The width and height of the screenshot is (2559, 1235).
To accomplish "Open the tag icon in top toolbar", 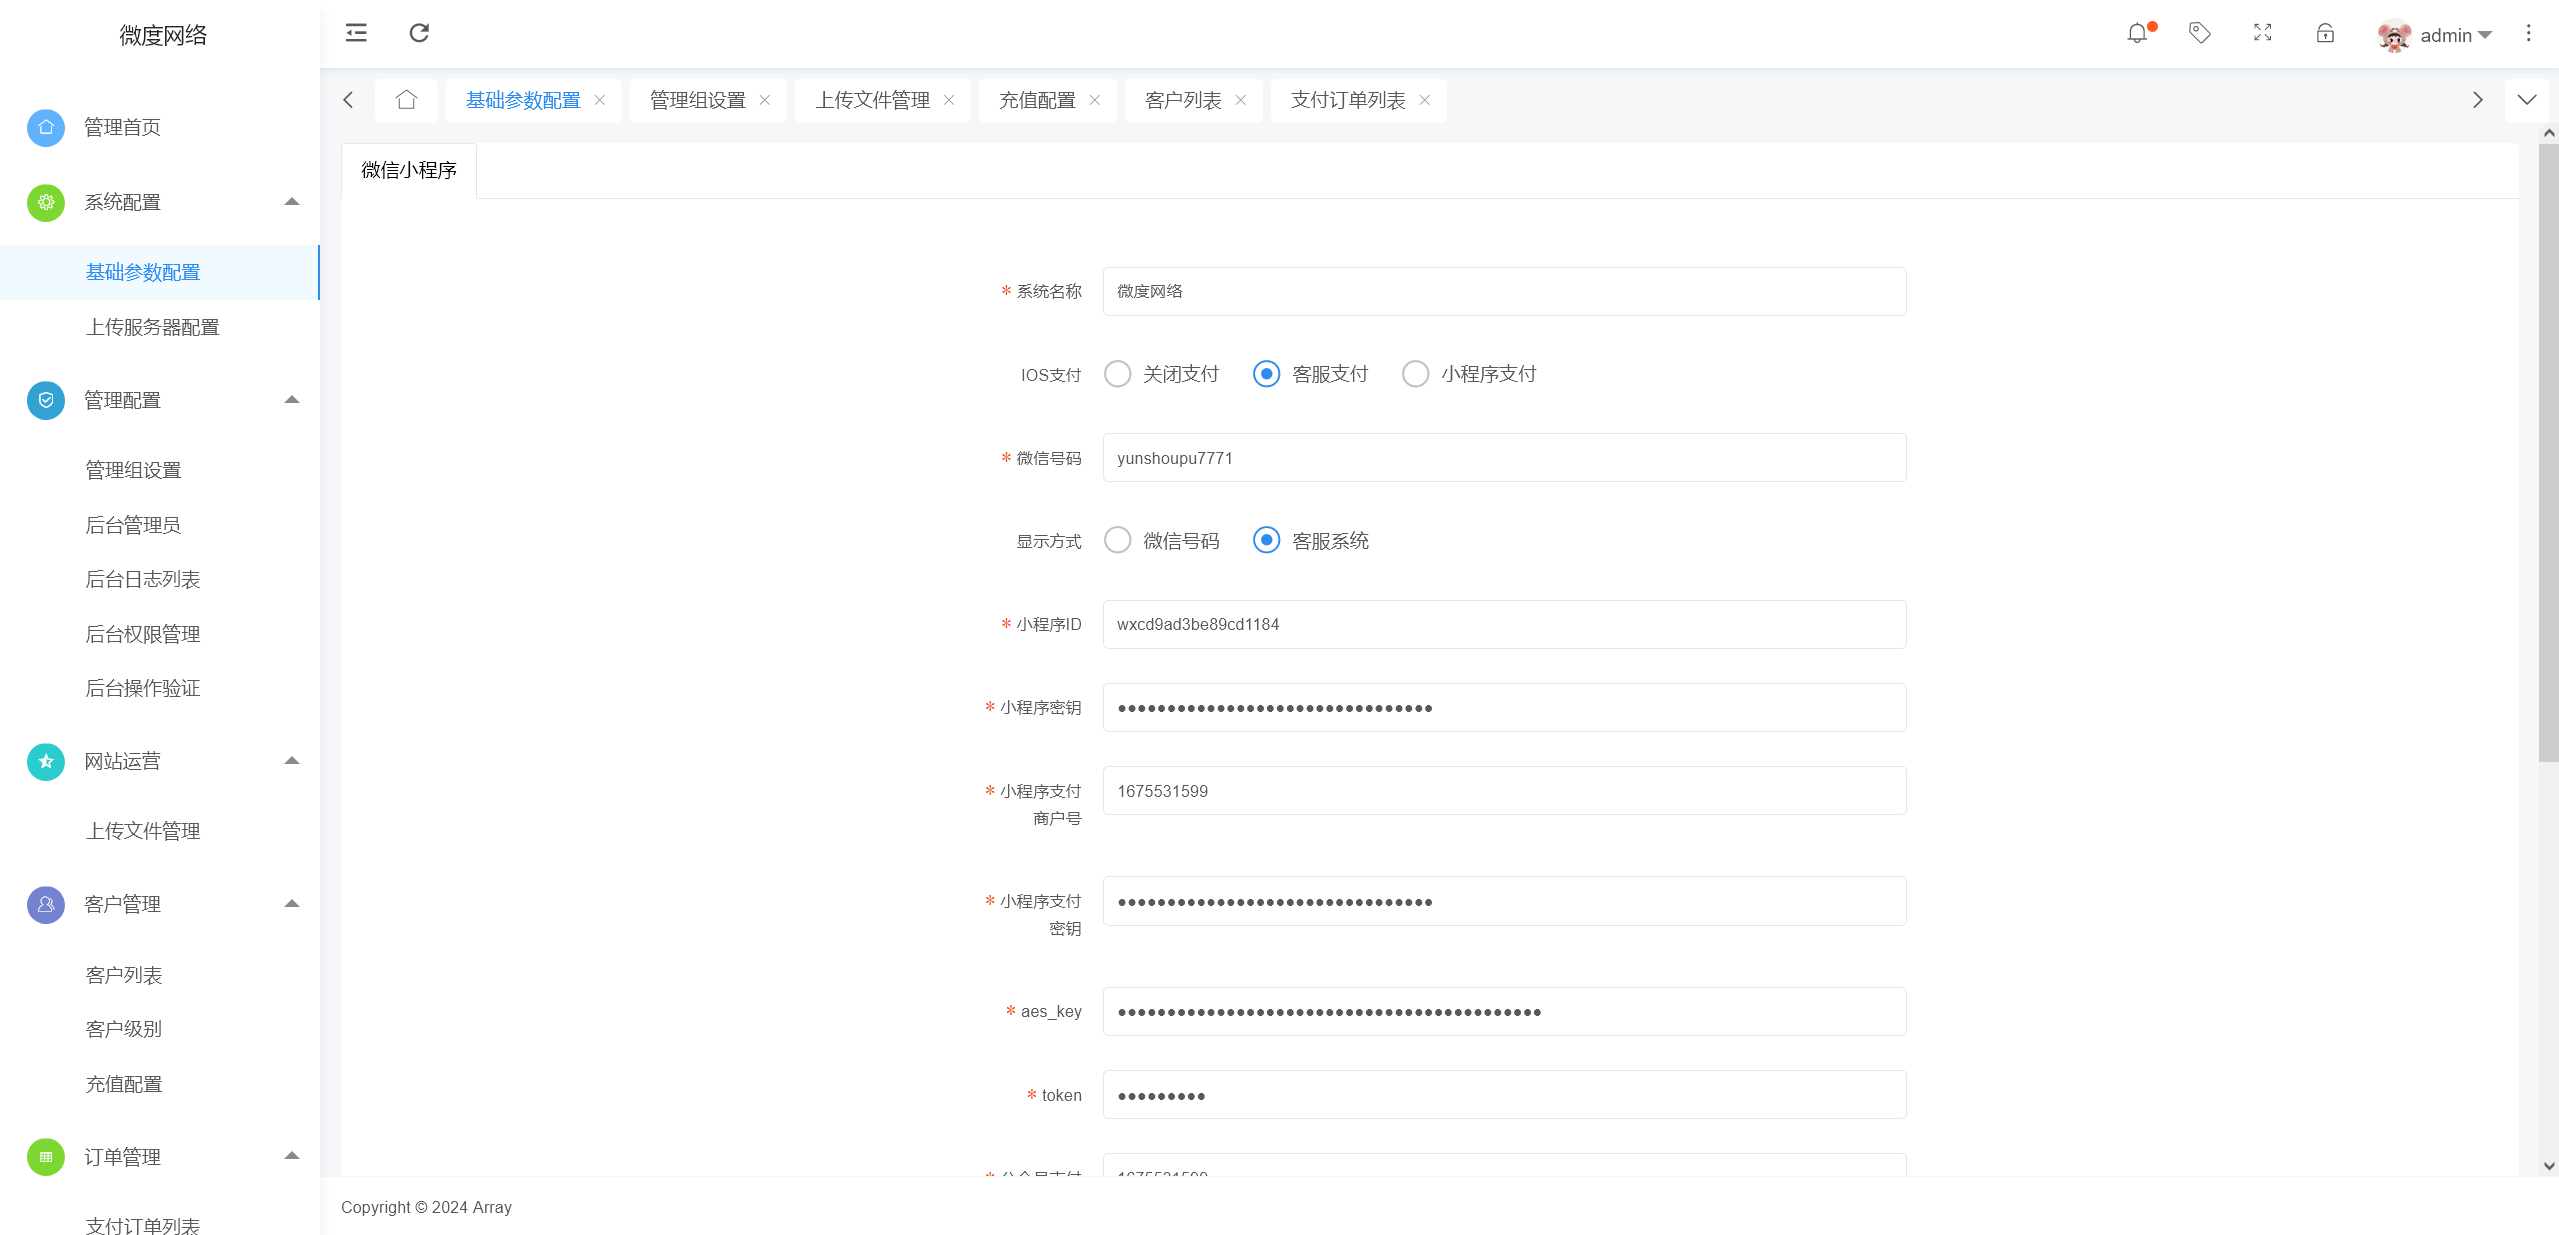I will [x=2200, y=33].
